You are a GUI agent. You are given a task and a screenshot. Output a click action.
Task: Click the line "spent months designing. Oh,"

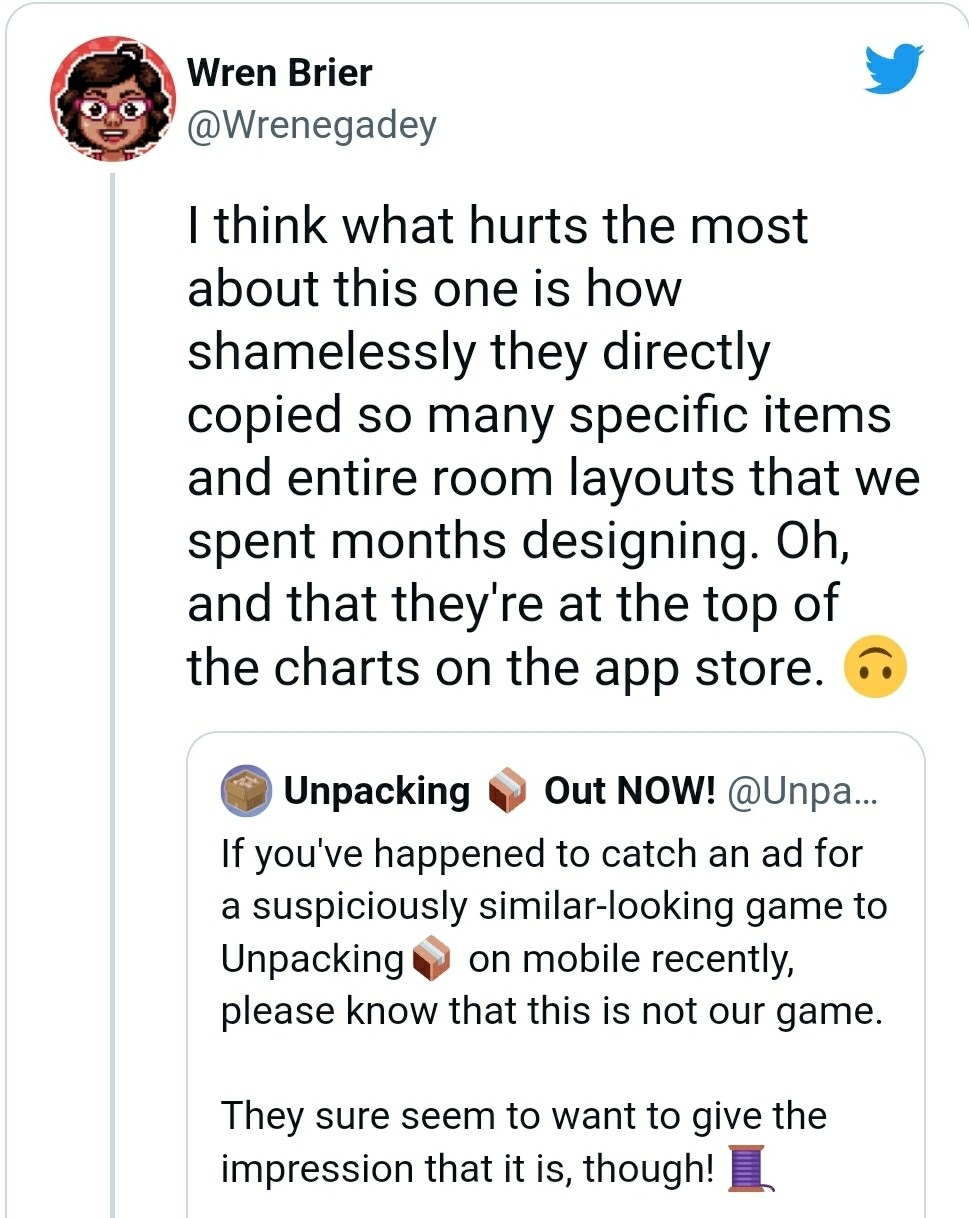click(x=518, y=541)
